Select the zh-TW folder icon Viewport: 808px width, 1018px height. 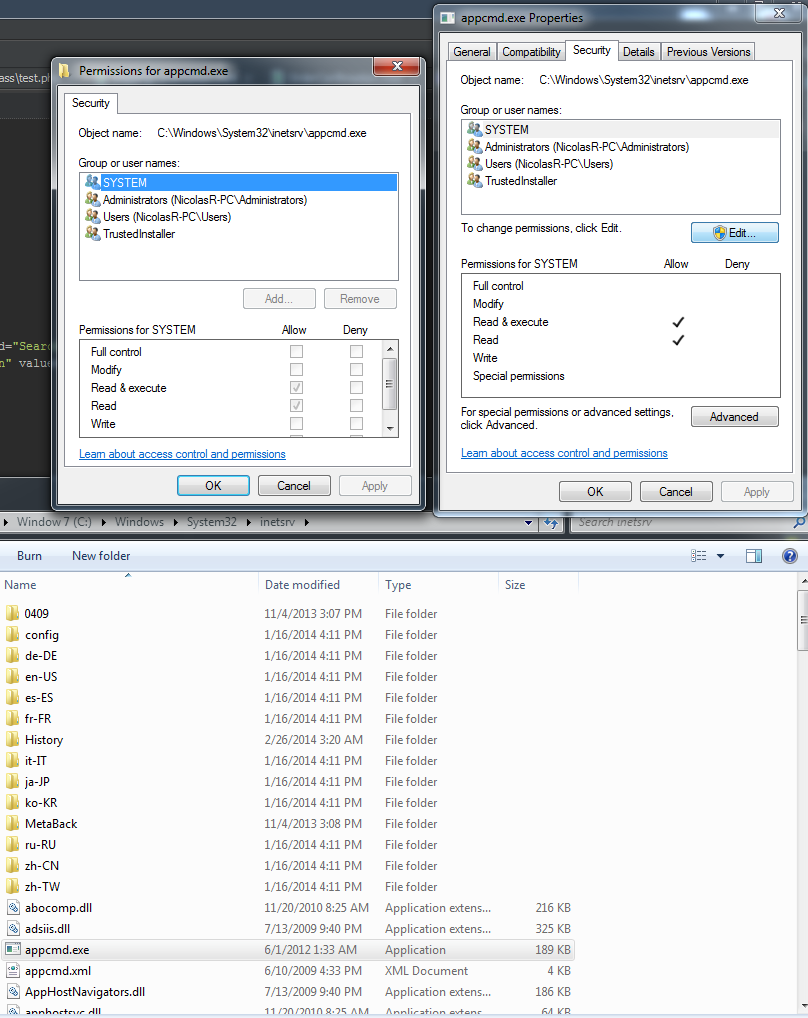pos(12,886)
